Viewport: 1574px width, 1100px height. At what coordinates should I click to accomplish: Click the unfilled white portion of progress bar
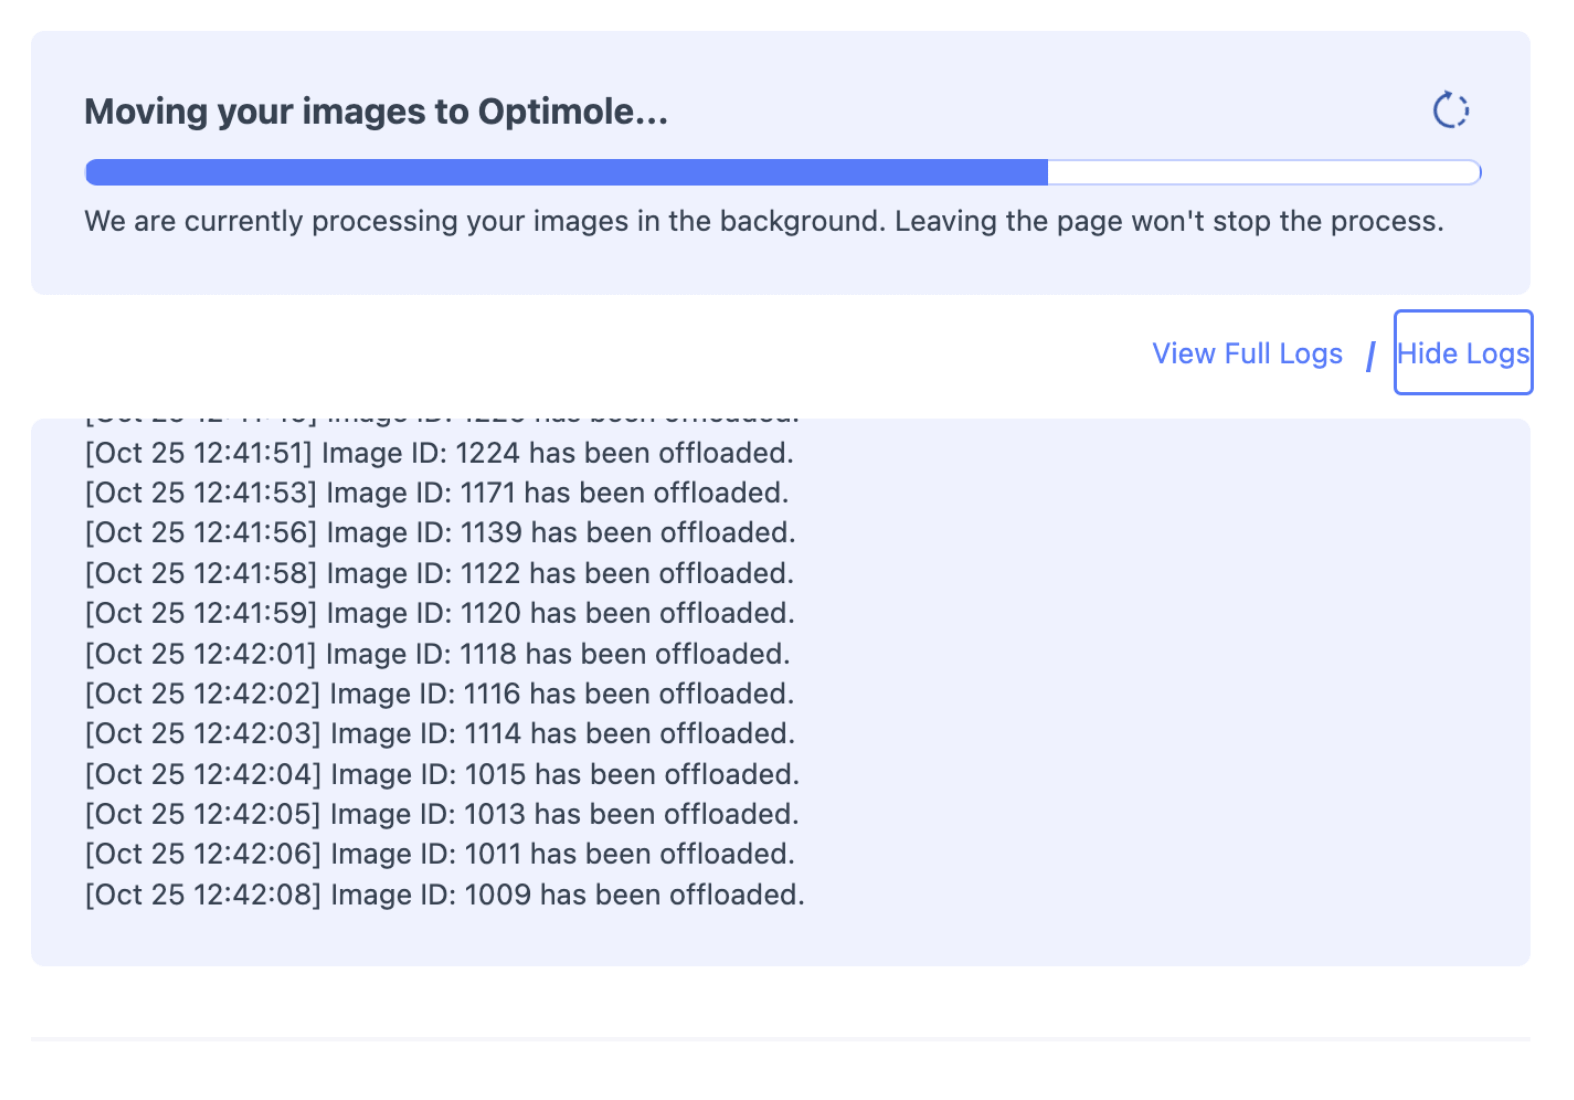coord(1262,173)
